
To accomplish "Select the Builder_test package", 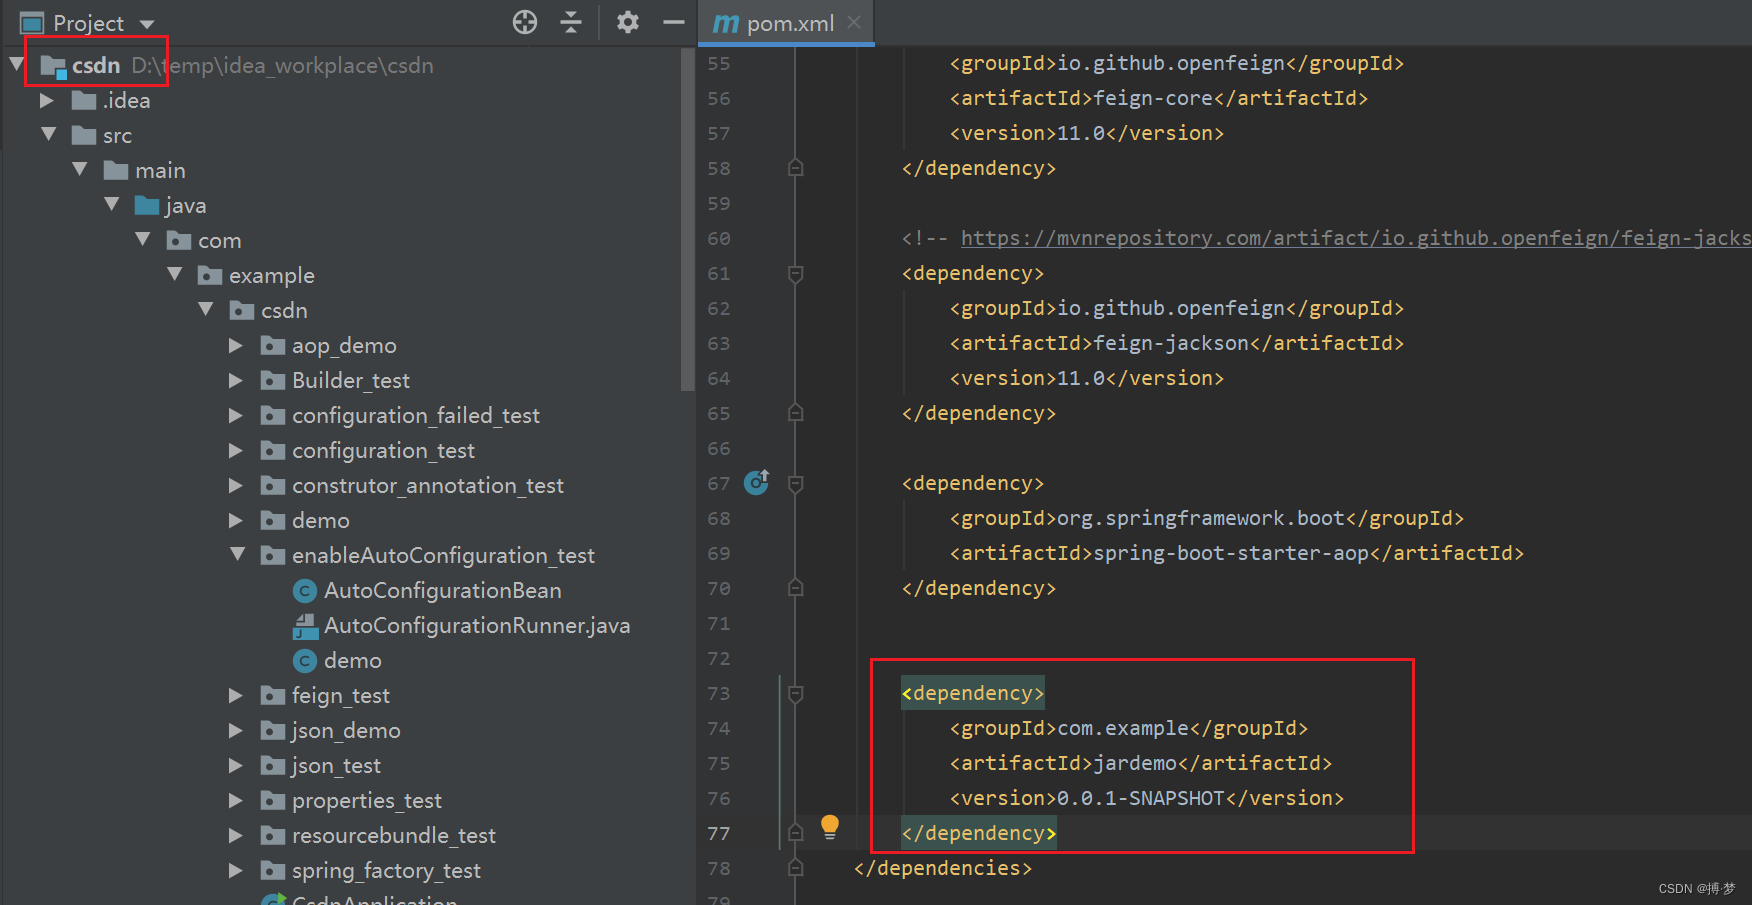I will [x=351, y=381].
